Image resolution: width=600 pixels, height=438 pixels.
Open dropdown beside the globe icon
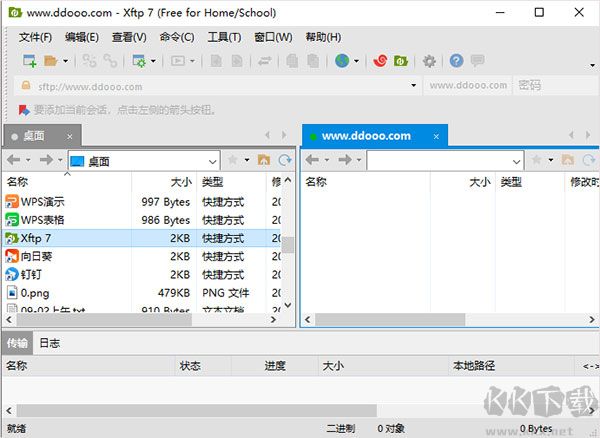(356, 61)
